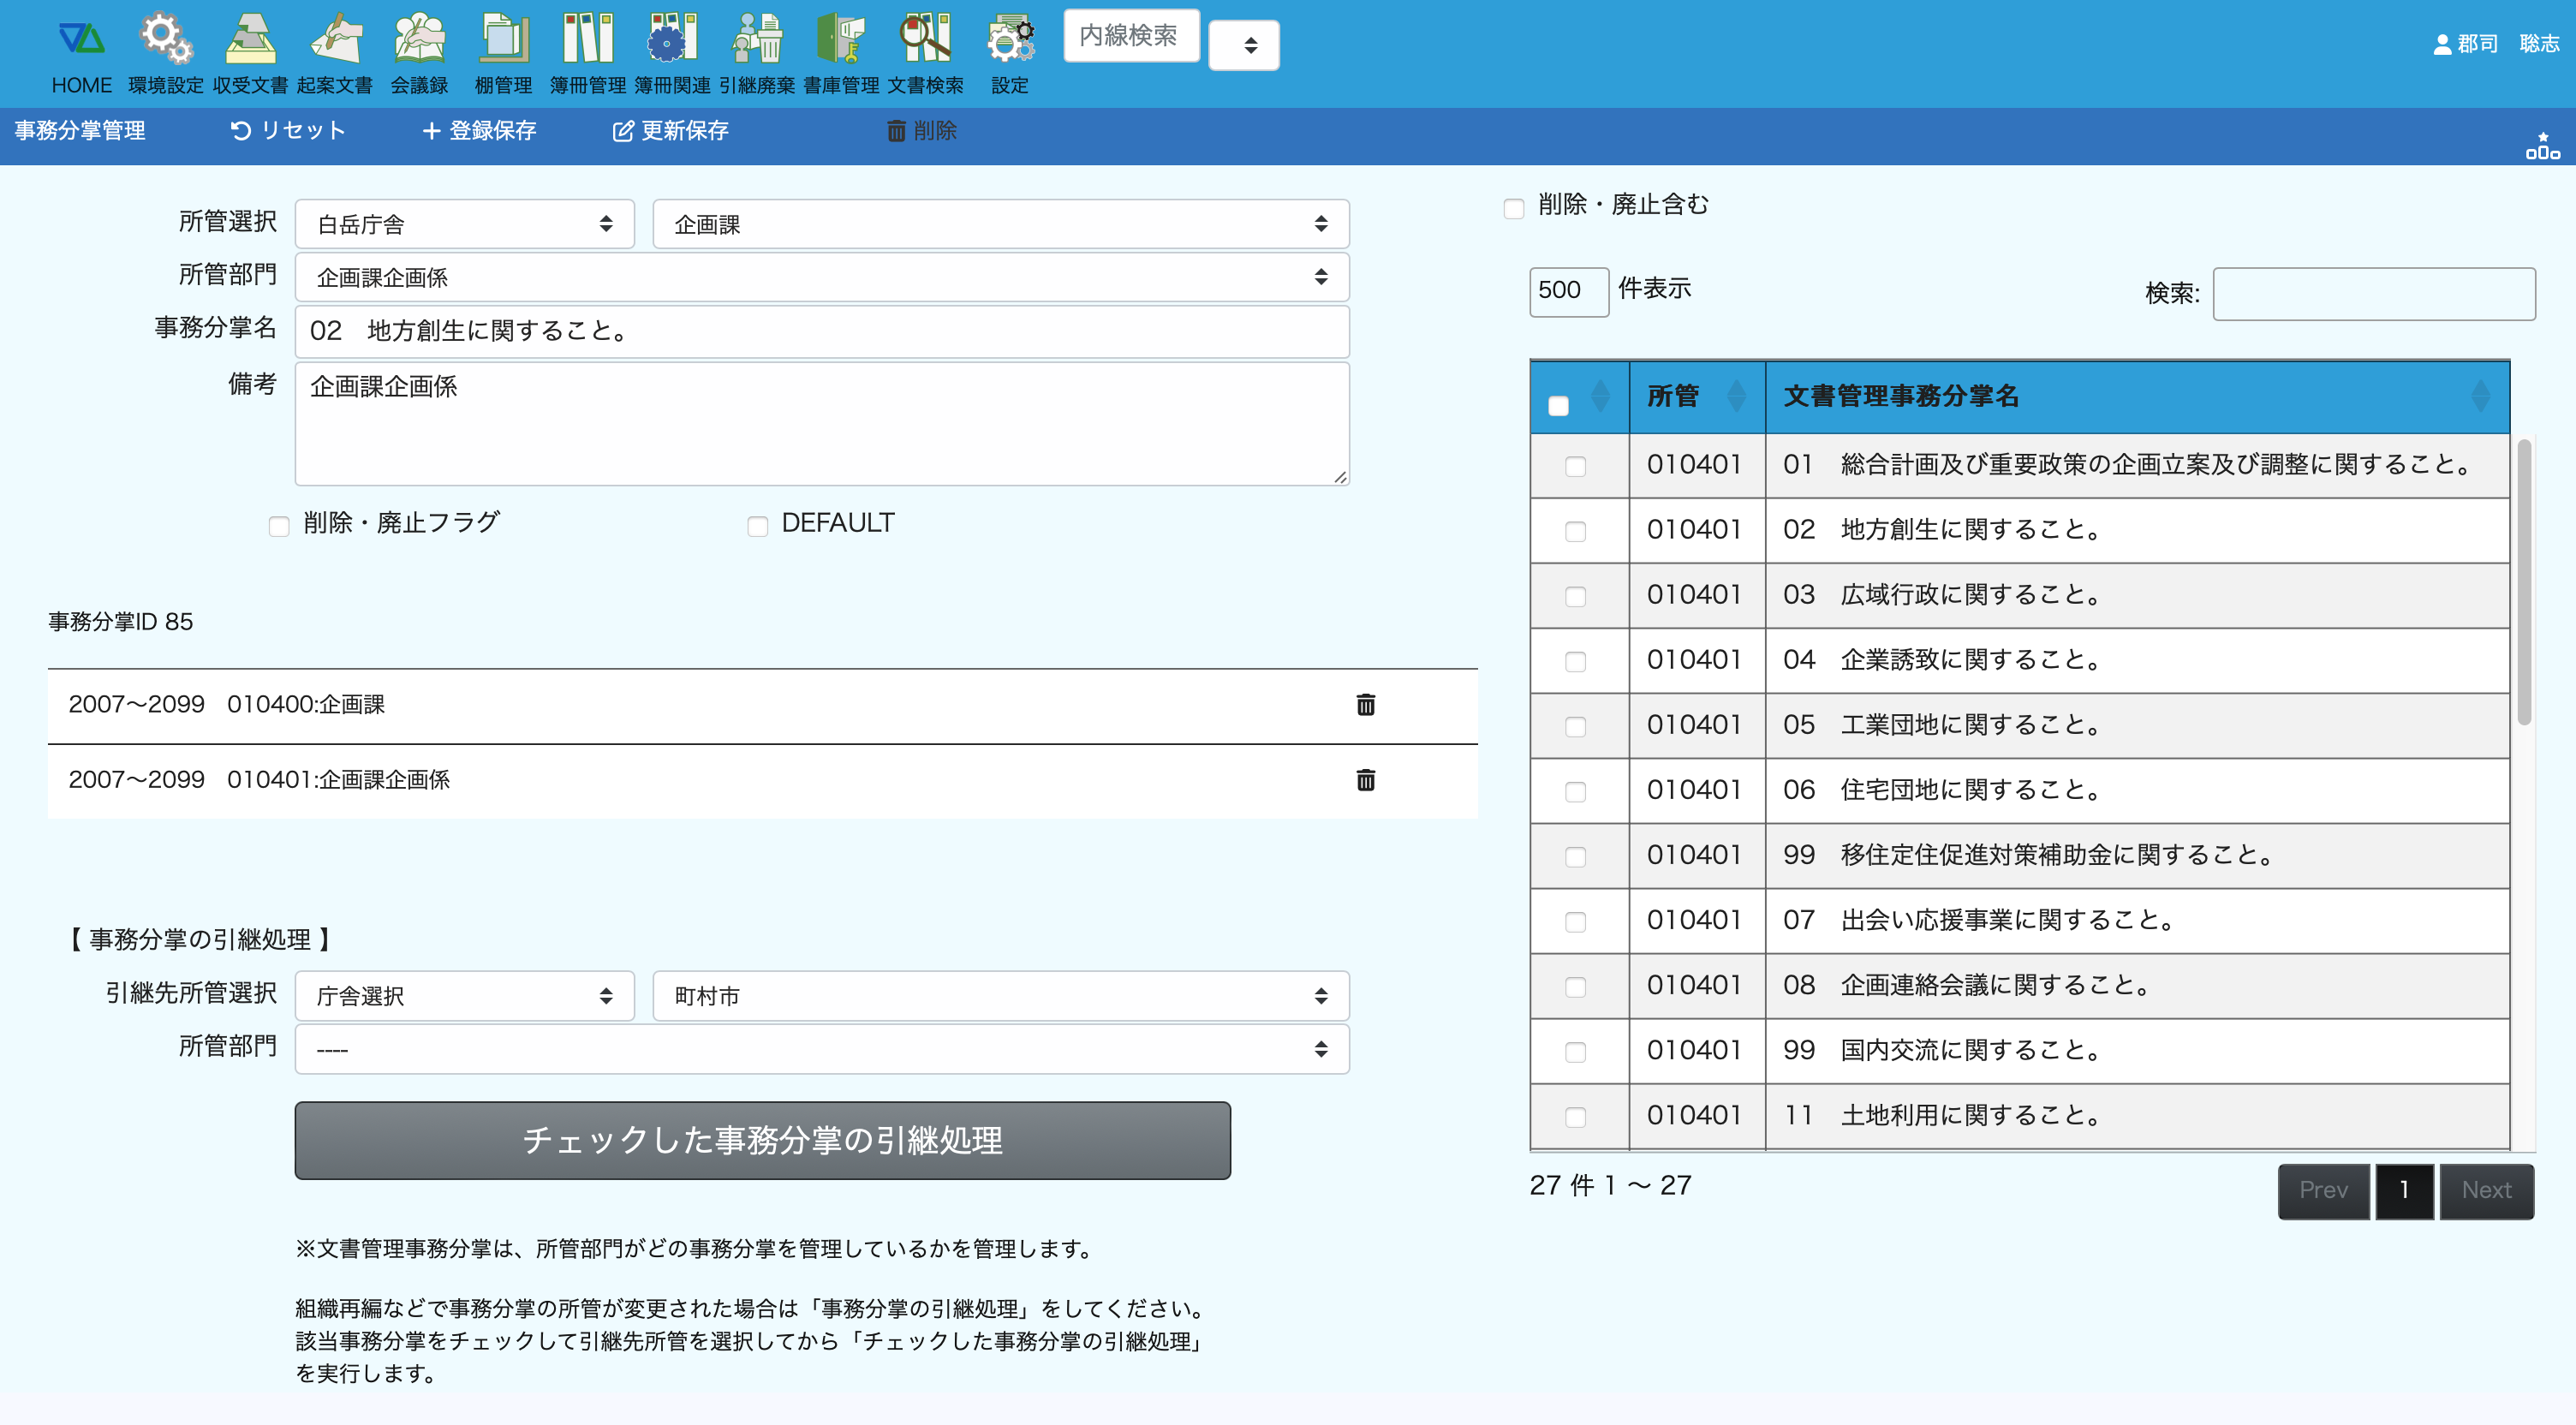Enable the 削除・廃止フラグ checkbox

tap(279, 526)
